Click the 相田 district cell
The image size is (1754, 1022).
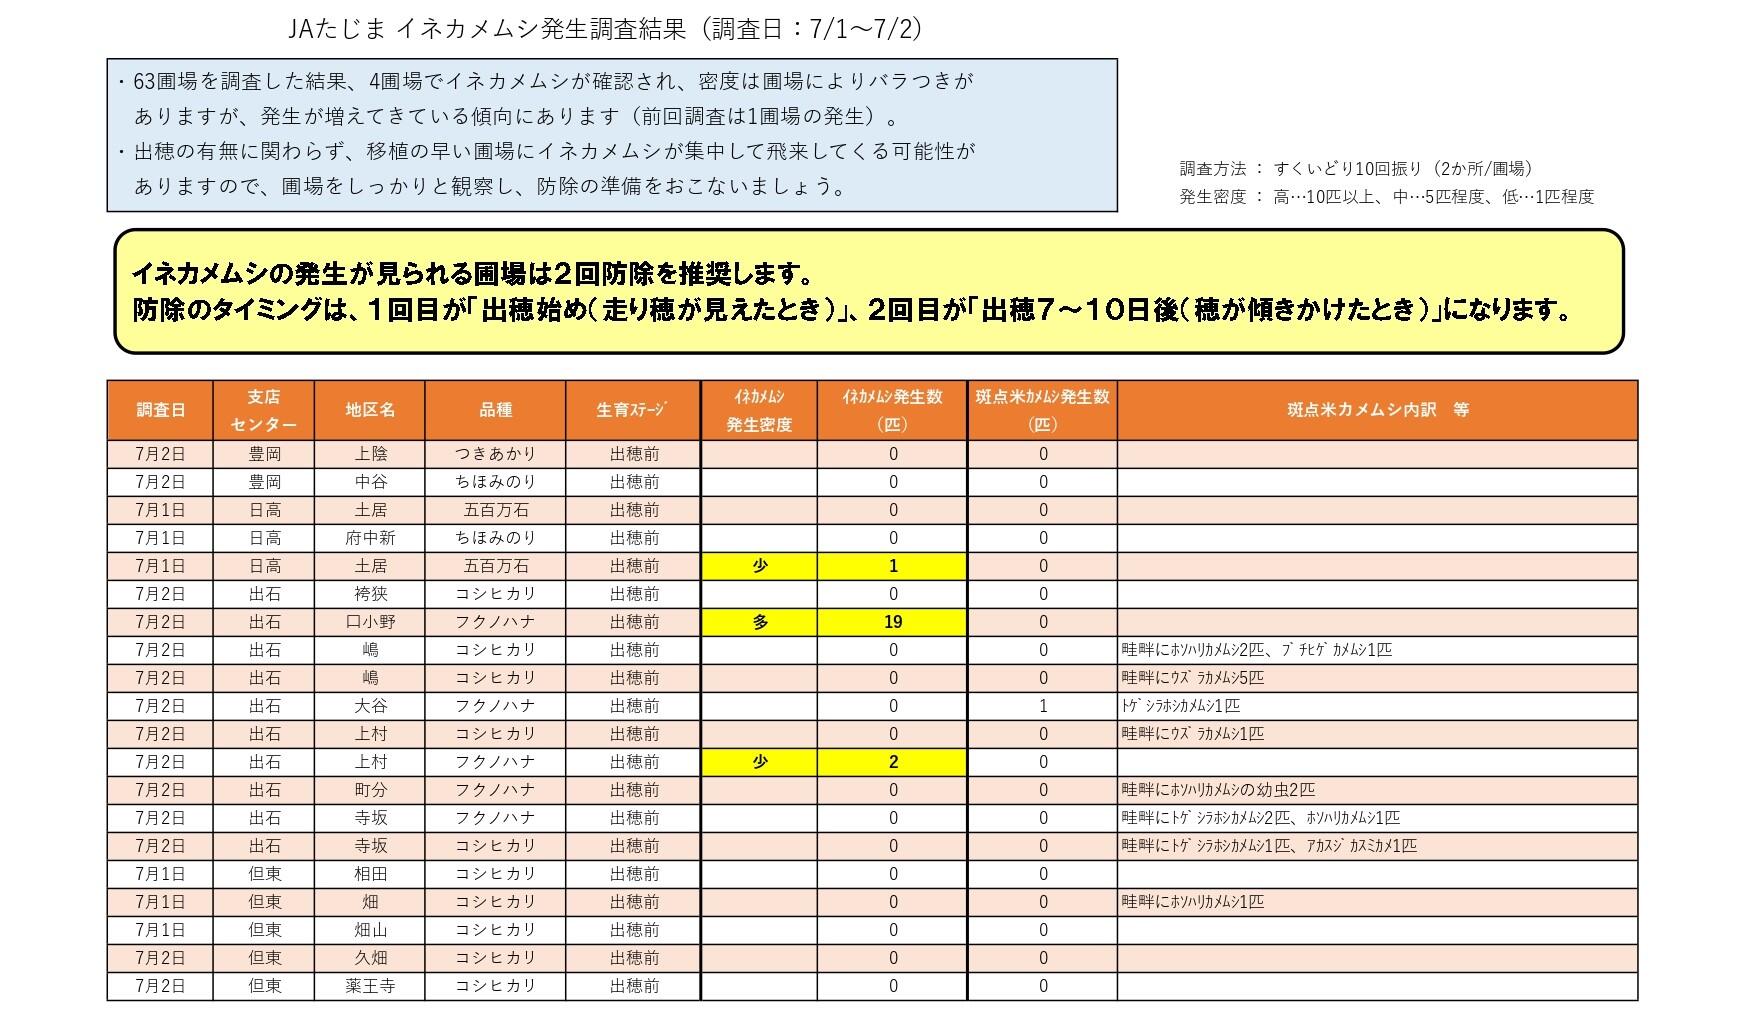370,874
